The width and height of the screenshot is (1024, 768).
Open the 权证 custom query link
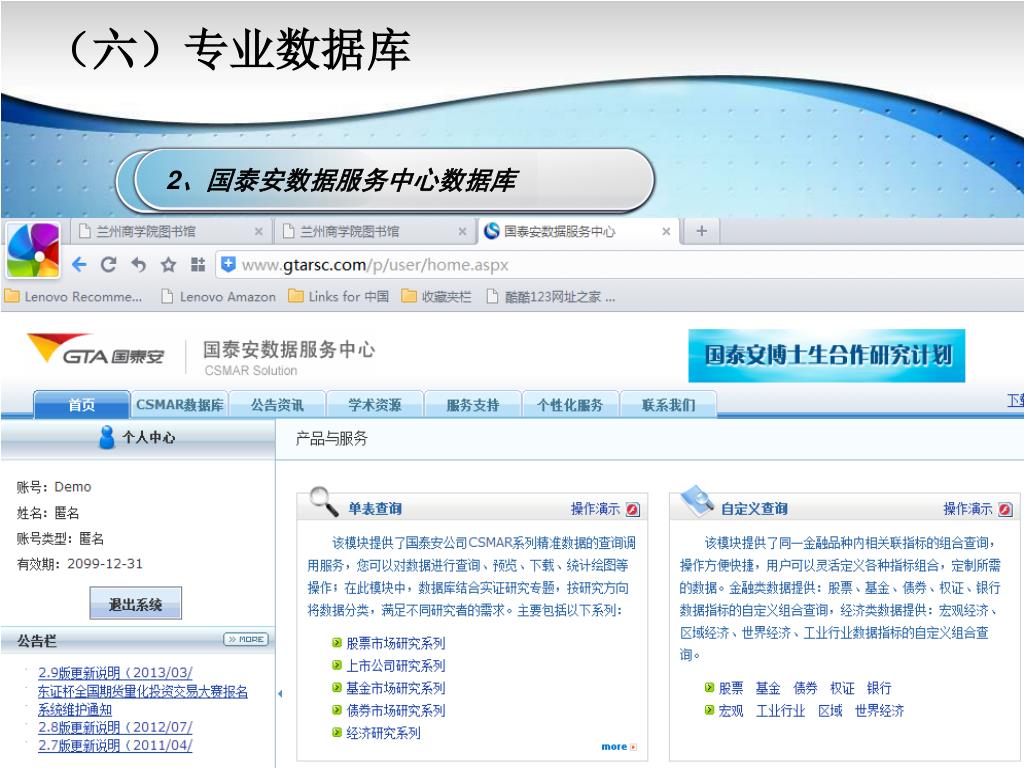point(842,688)
